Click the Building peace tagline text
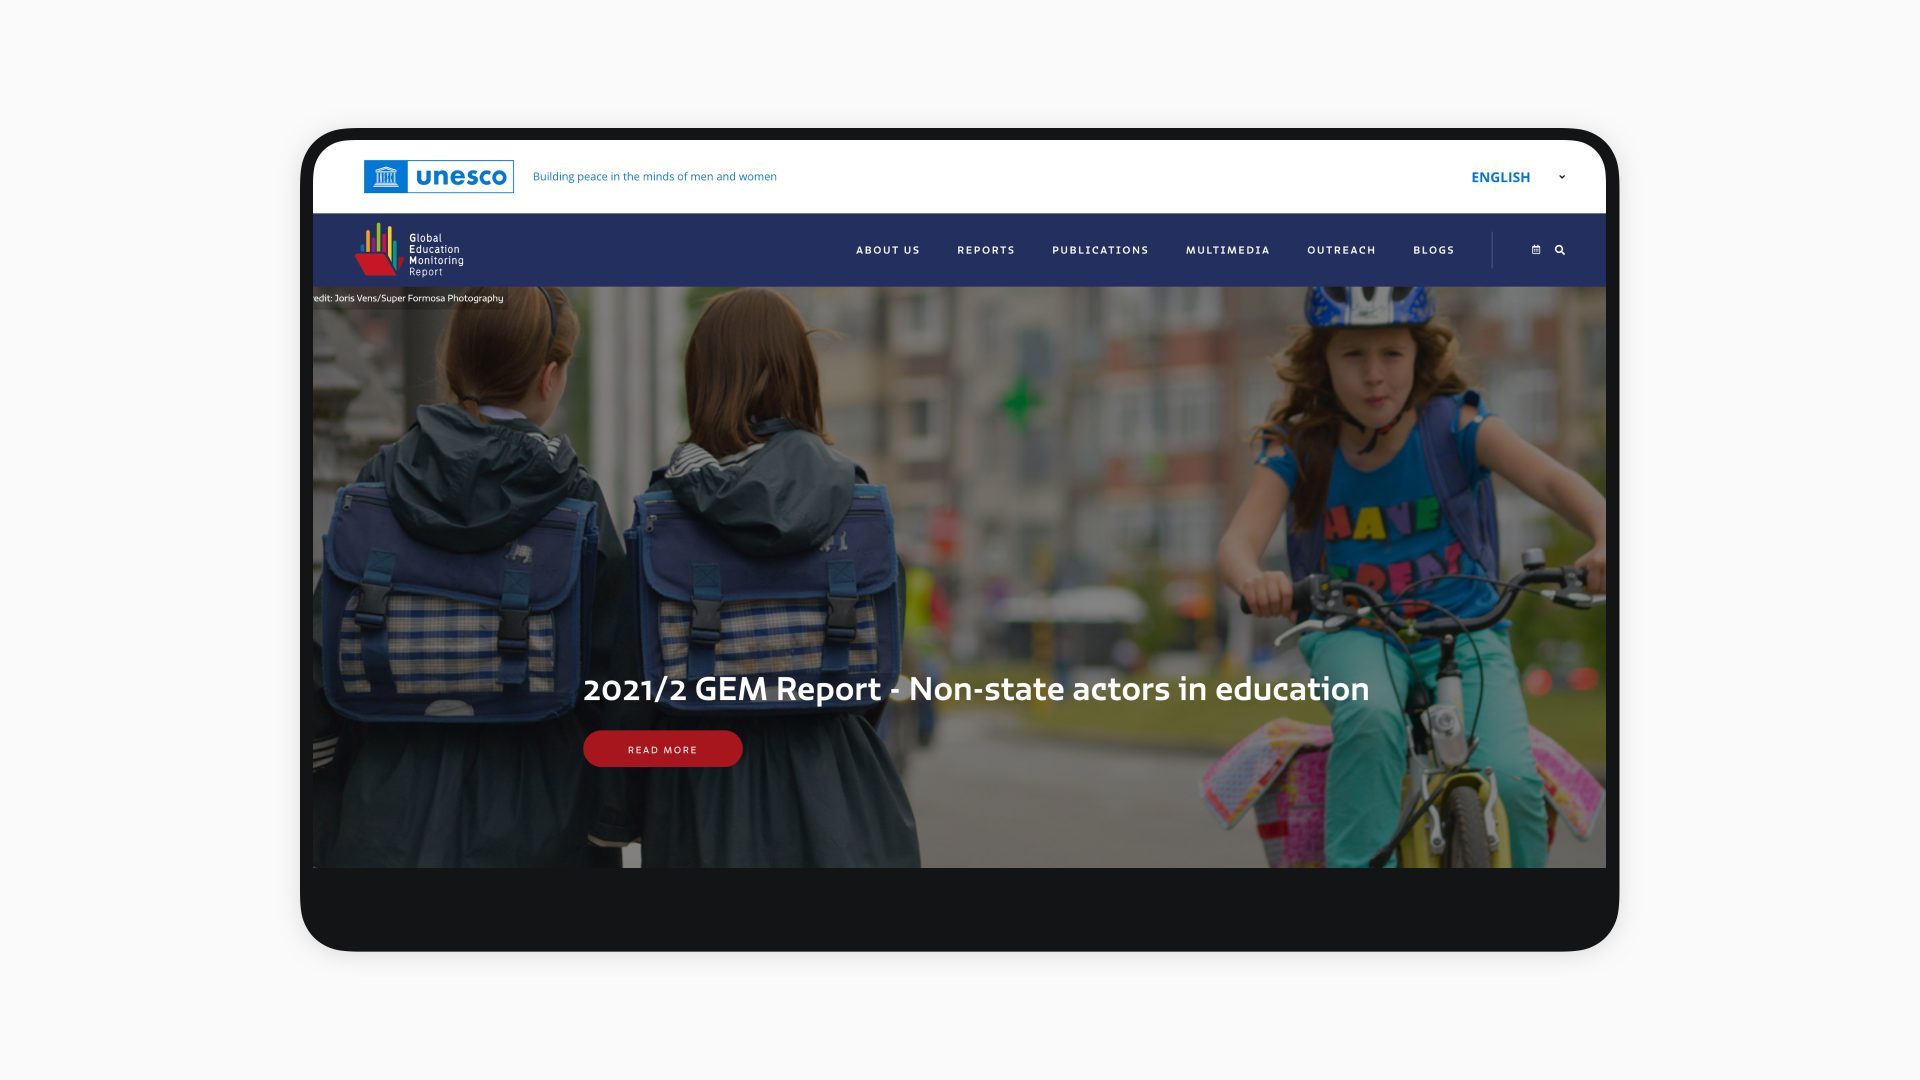Screen dimensions: 1920x1080 click(x=654, y=177)
